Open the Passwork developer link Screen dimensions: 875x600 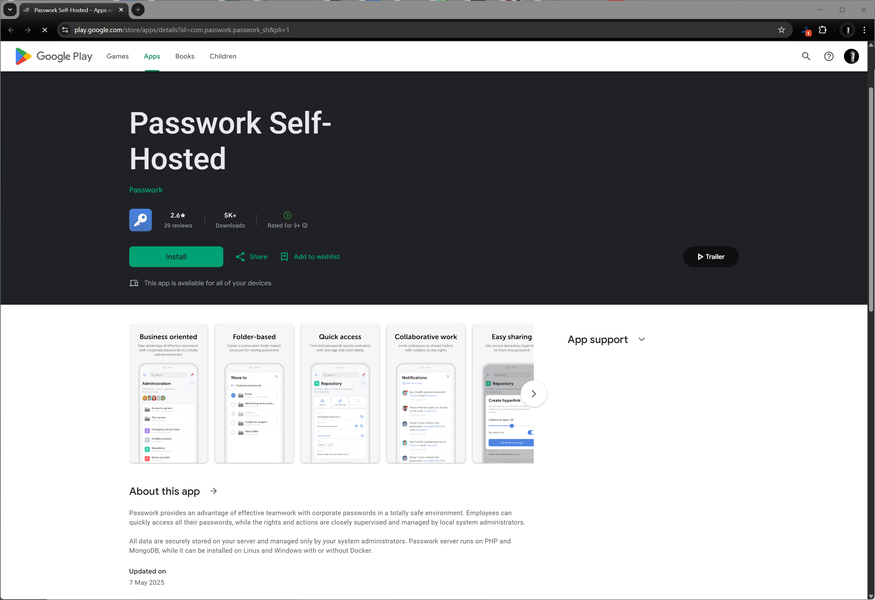tap(146, 190)
